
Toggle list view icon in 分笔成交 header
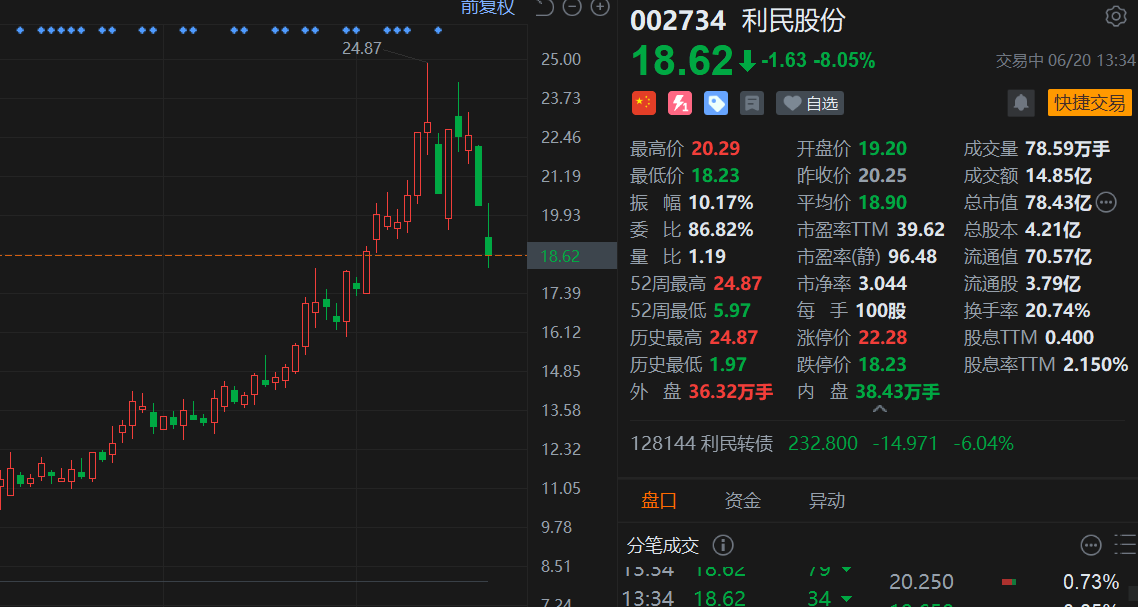[x=1126, y=545]
